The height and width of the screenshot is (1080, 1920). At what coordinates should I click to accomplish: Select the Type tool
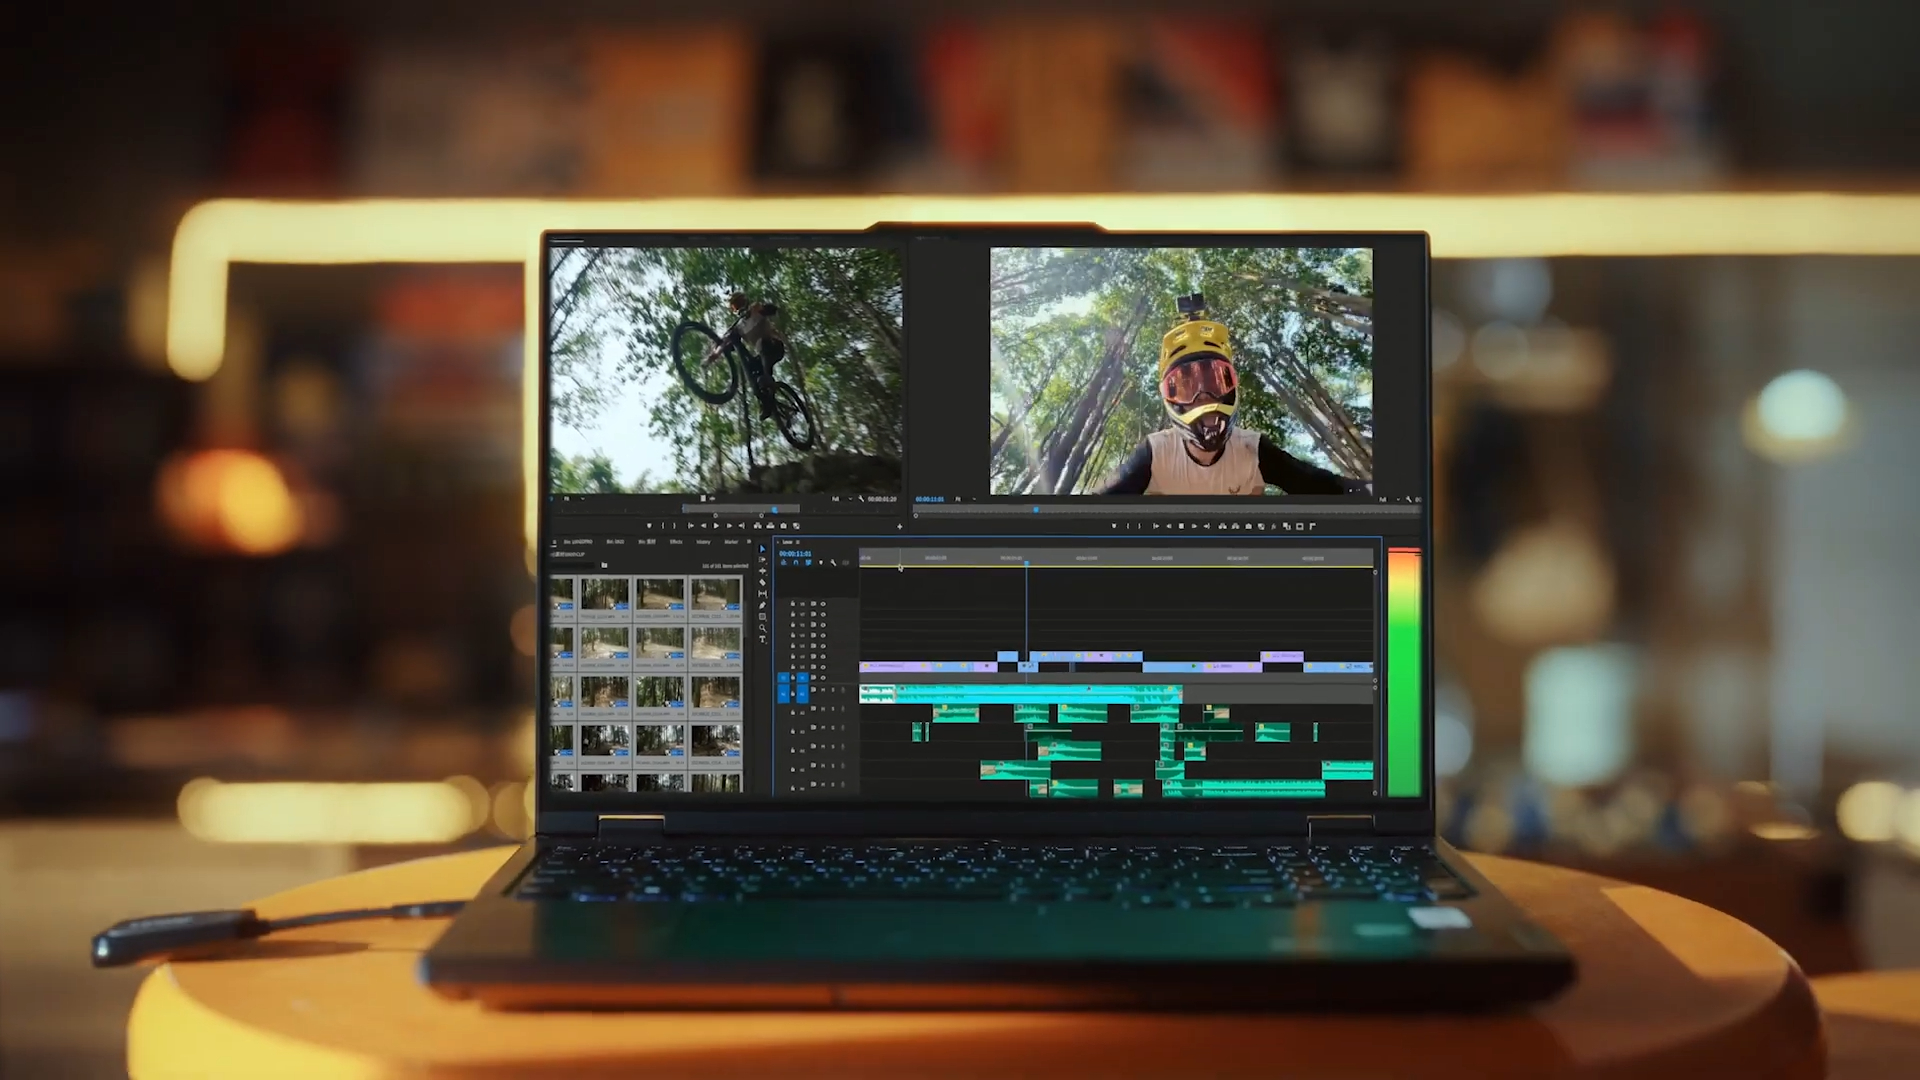762,639
